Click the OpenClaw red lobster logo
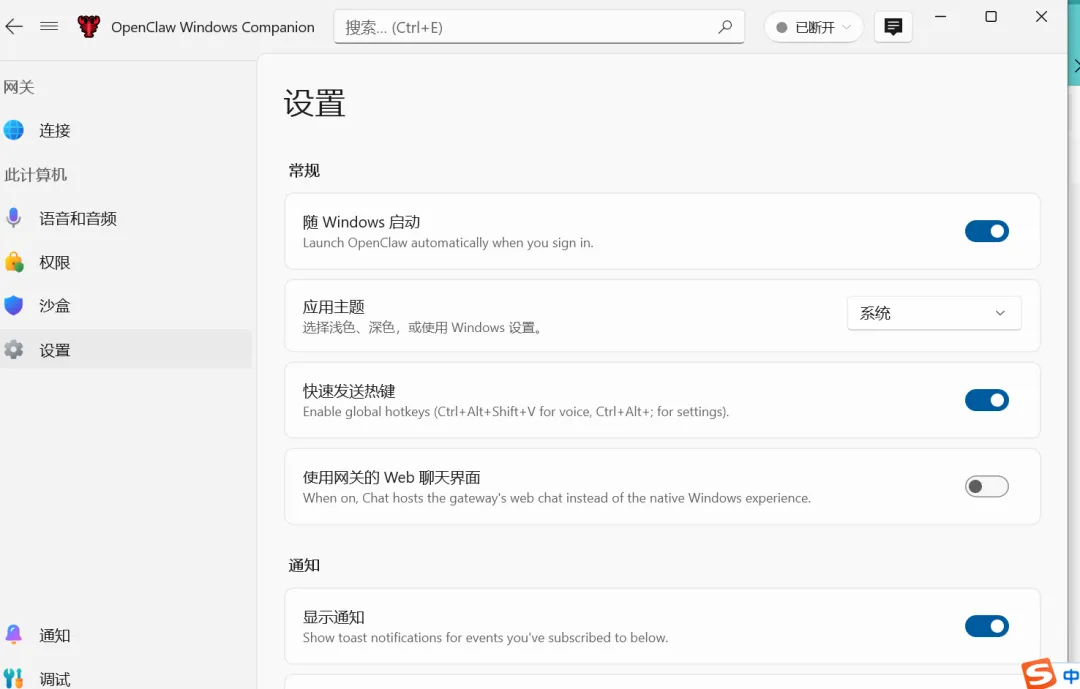The width and height of the screenshot is (1080, 689). pyautogui.click(x=89, y=27)
